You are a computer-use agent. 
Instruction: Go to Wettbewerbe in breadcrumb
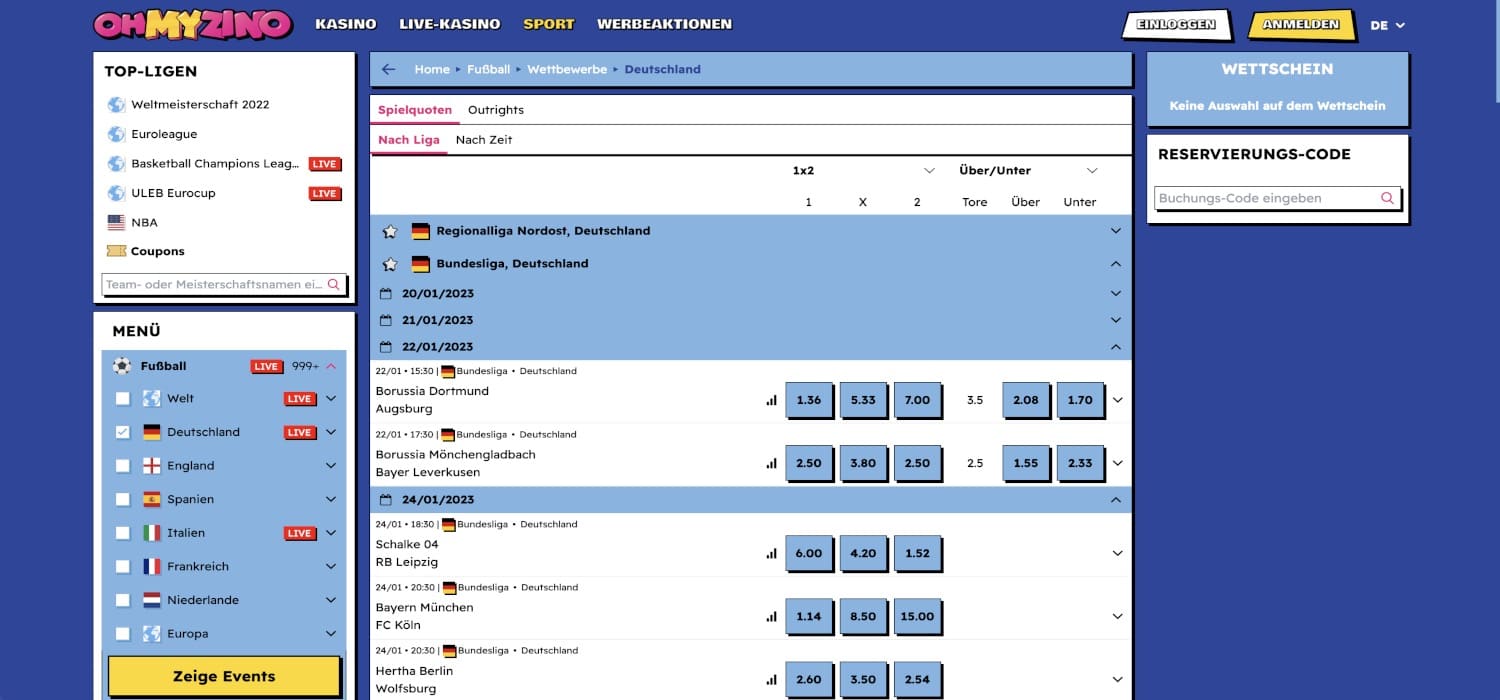click(x=567, y=69)
